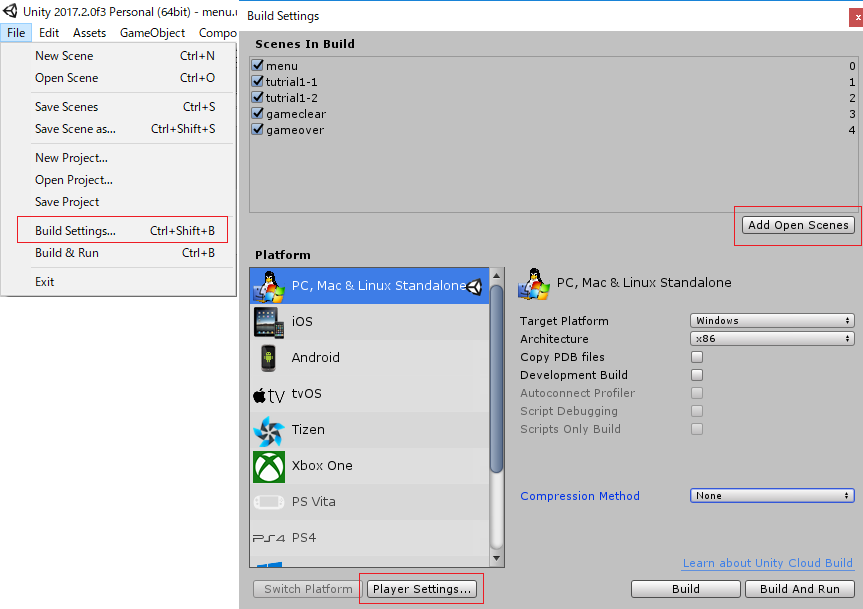Viewport: 863px width, 609px height.
Task: Select the tutrial1-1 scene name
Action: tap(292, 83)
